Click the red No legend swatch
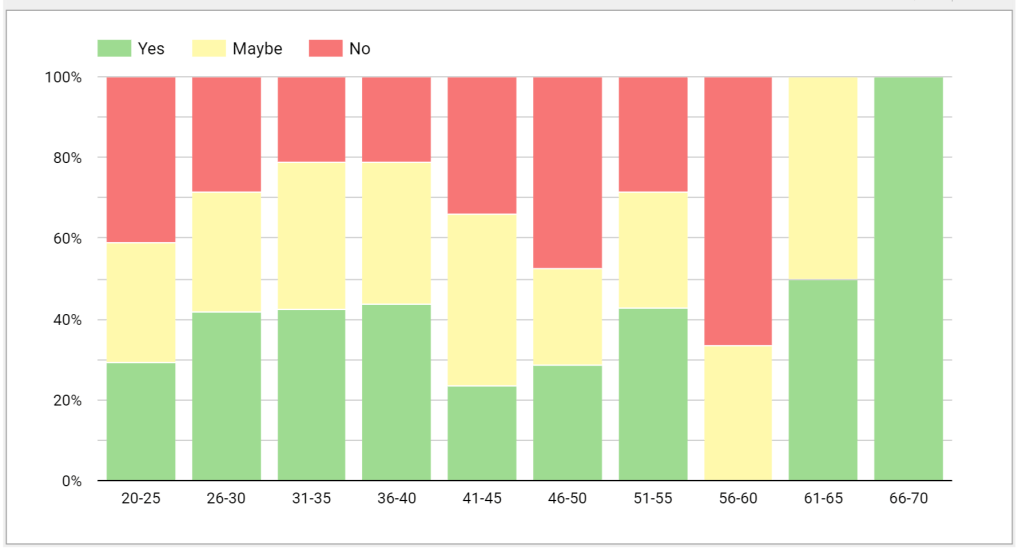 click(325, 48)
